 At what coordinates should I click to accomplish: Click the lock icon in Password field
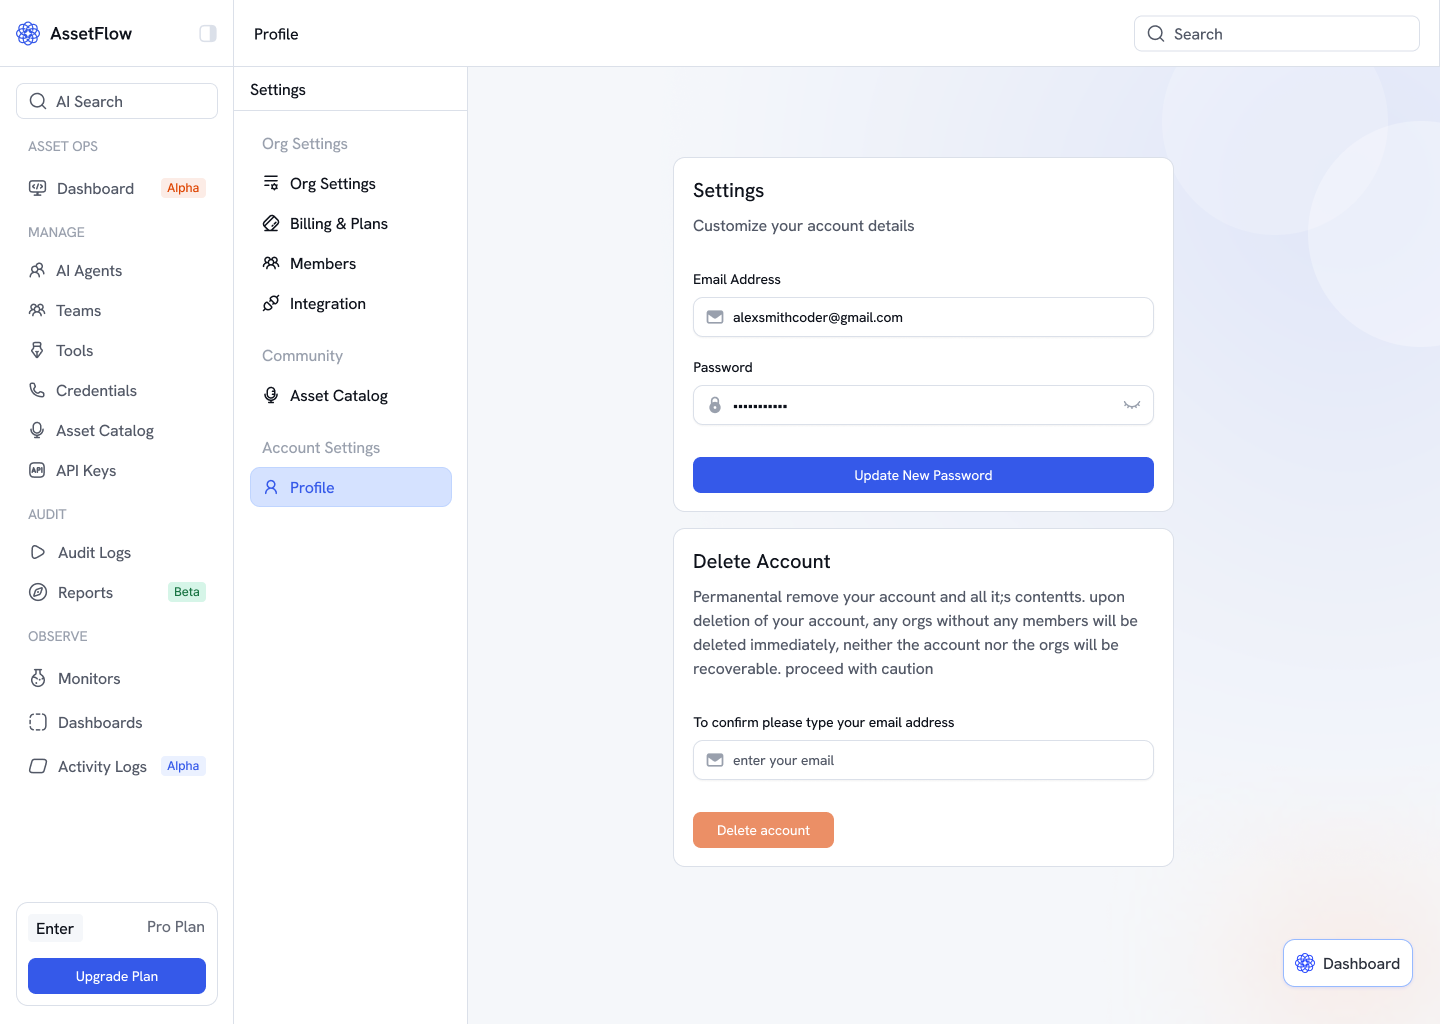pos(715,405)
